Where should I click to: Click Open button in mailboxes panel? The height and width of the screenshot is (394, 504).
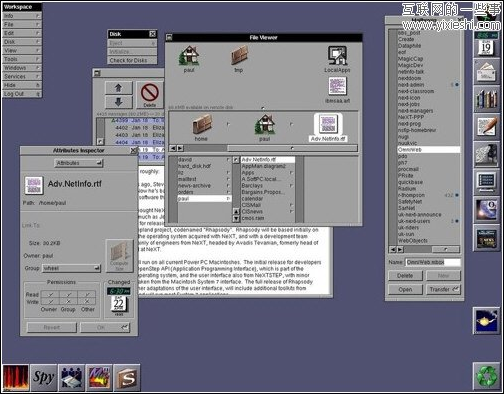click(x=405, y=289)
